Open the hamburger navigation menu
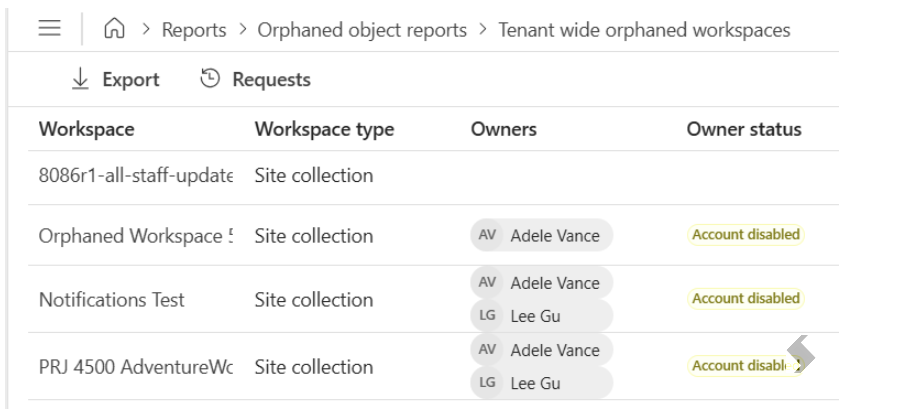903x410 pixels. (x=50, y=28)
